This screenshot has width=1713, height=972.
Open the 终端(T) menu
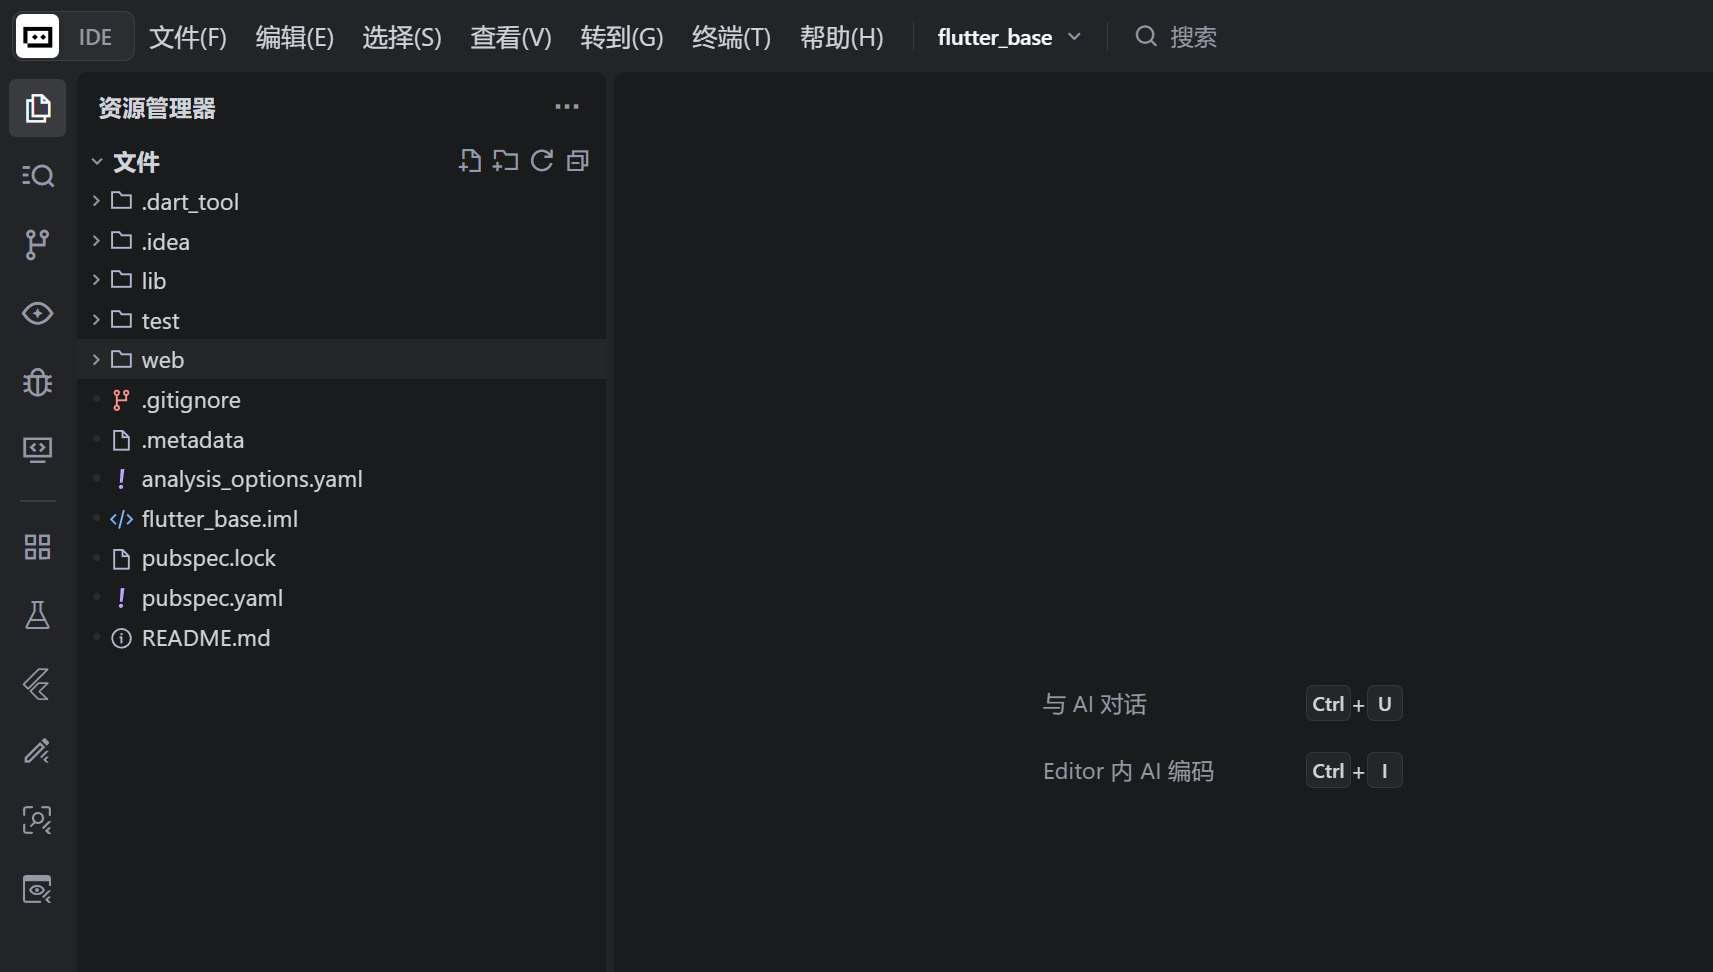[729, 36]
